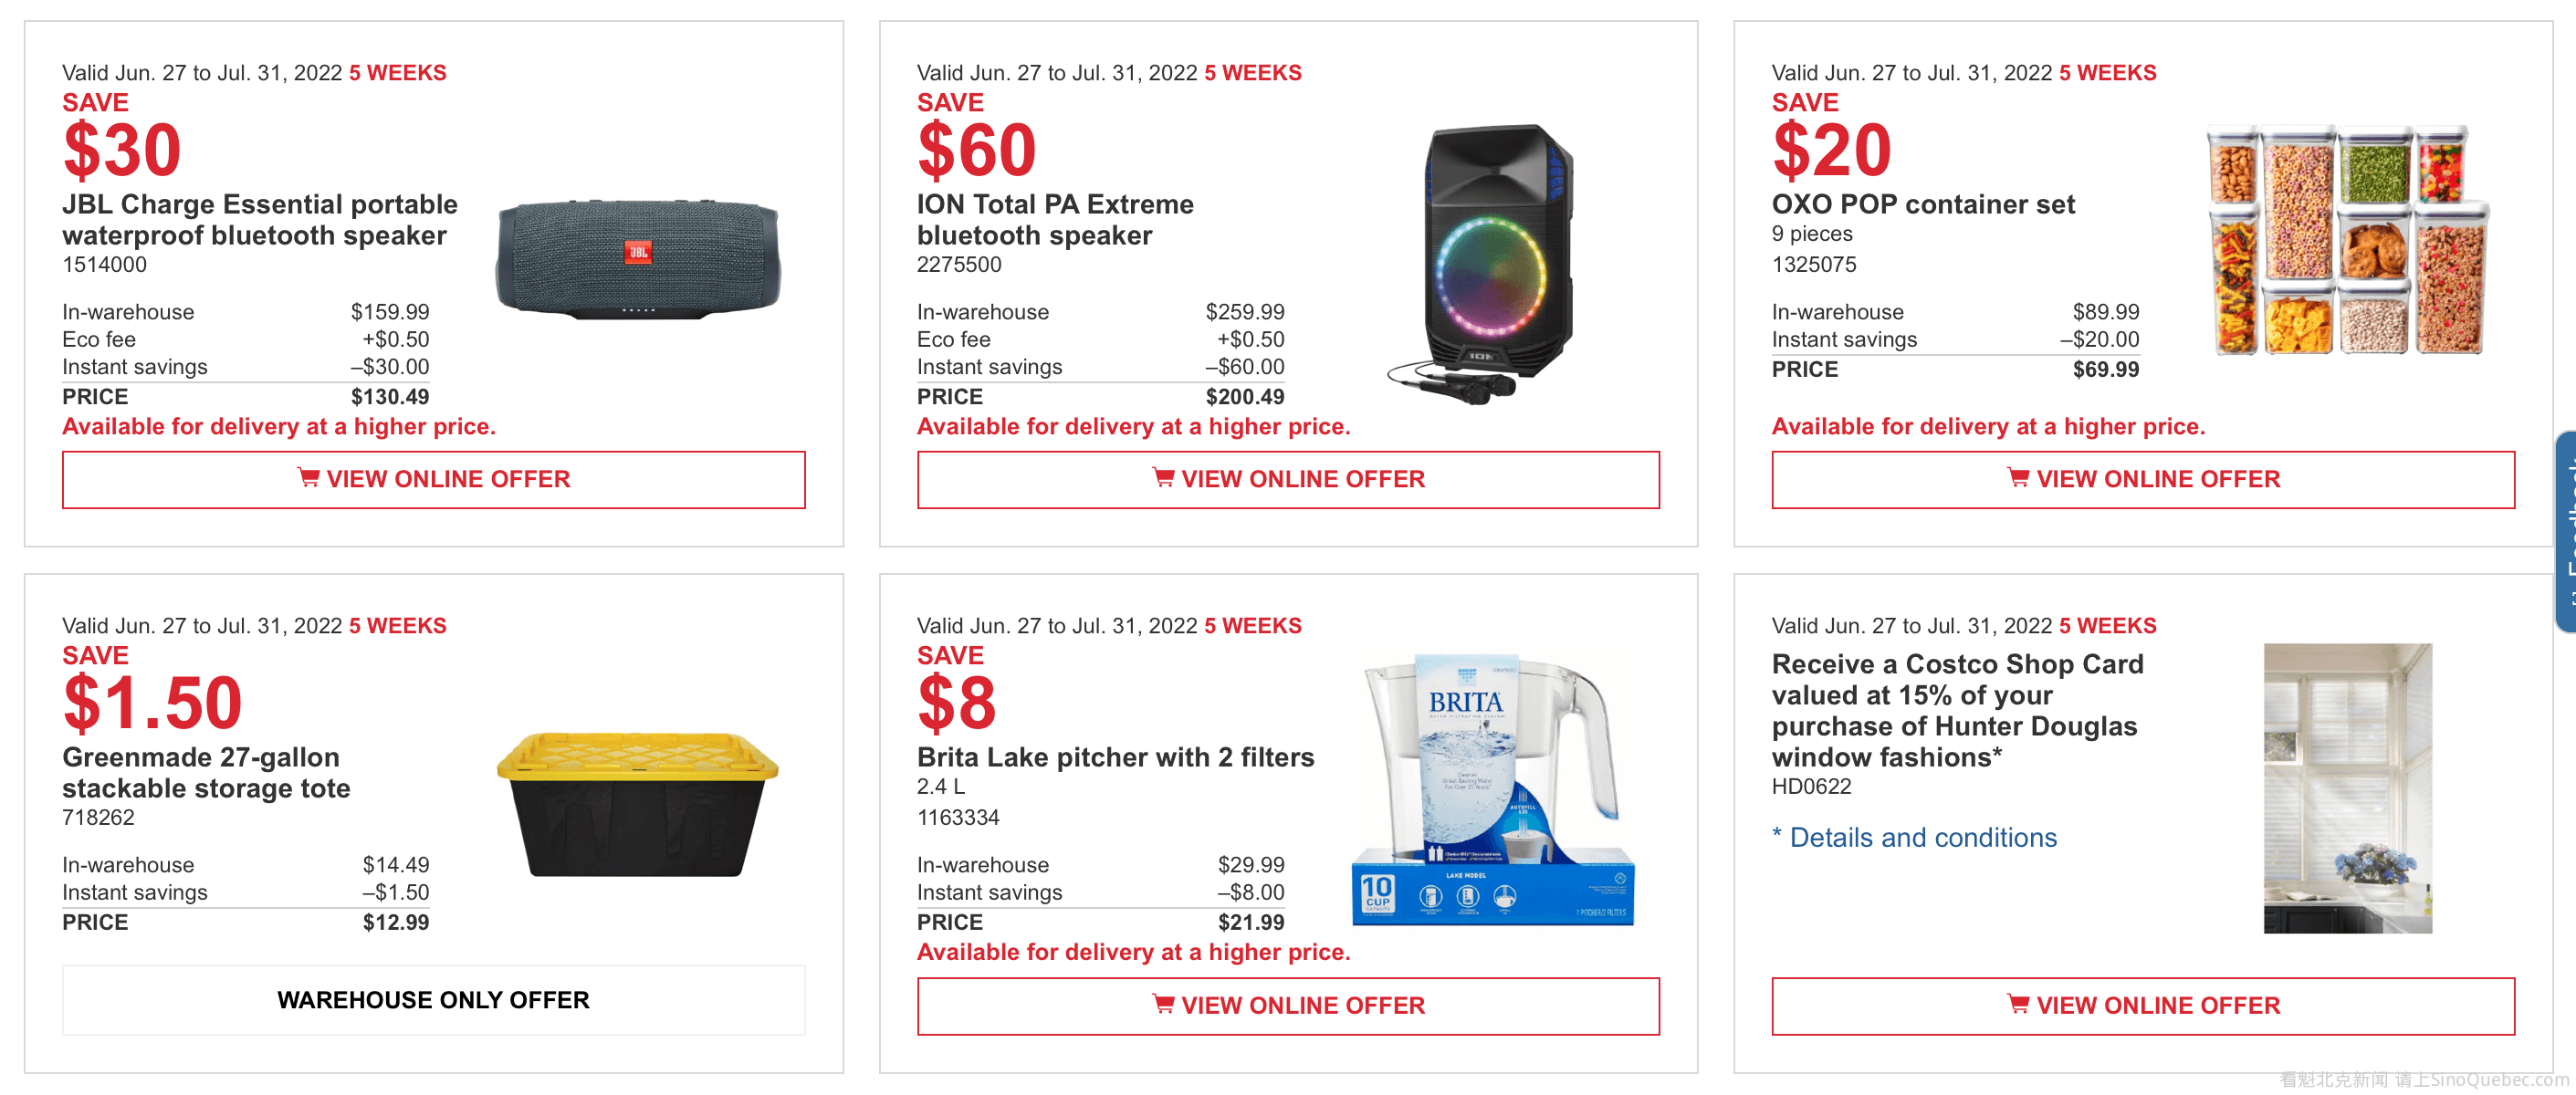This screenshot has width=2576, height=1095.
Task: Click the Hunter Douglas window blinds image
Action: point(2347,788)
